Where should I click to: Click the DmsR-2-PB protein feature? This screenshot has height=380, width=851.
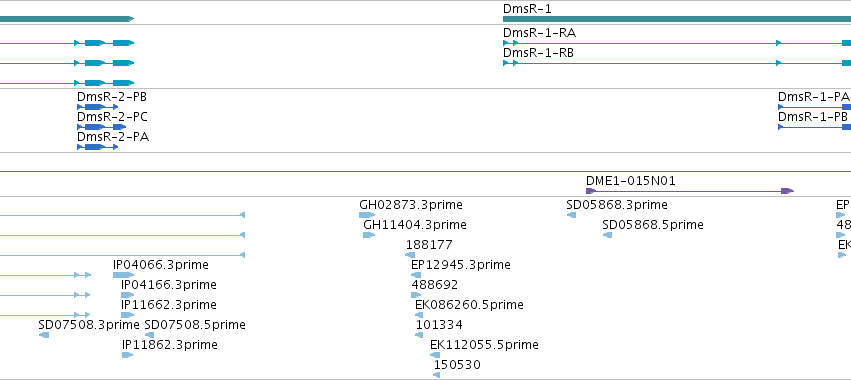coord(98,107)
